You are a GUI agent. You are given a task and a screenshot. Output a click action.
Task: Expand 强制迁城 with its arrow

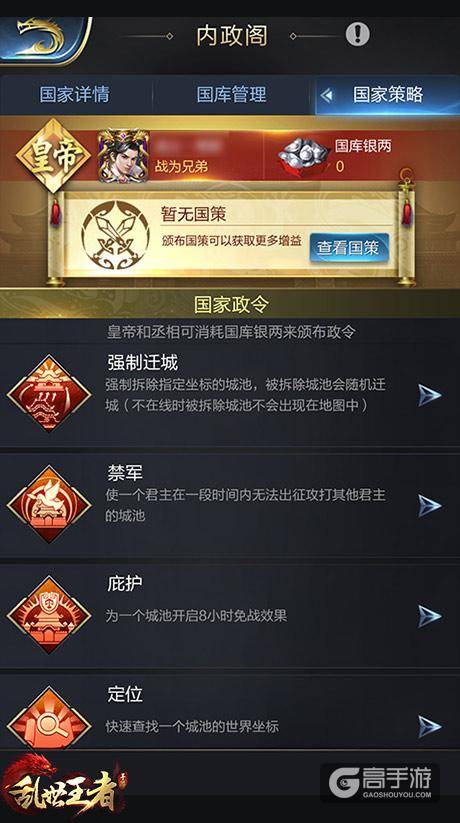[x=430, y=395]
